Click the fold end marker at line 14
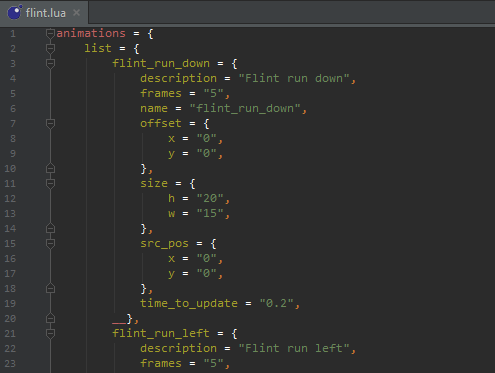 point(50,228)
